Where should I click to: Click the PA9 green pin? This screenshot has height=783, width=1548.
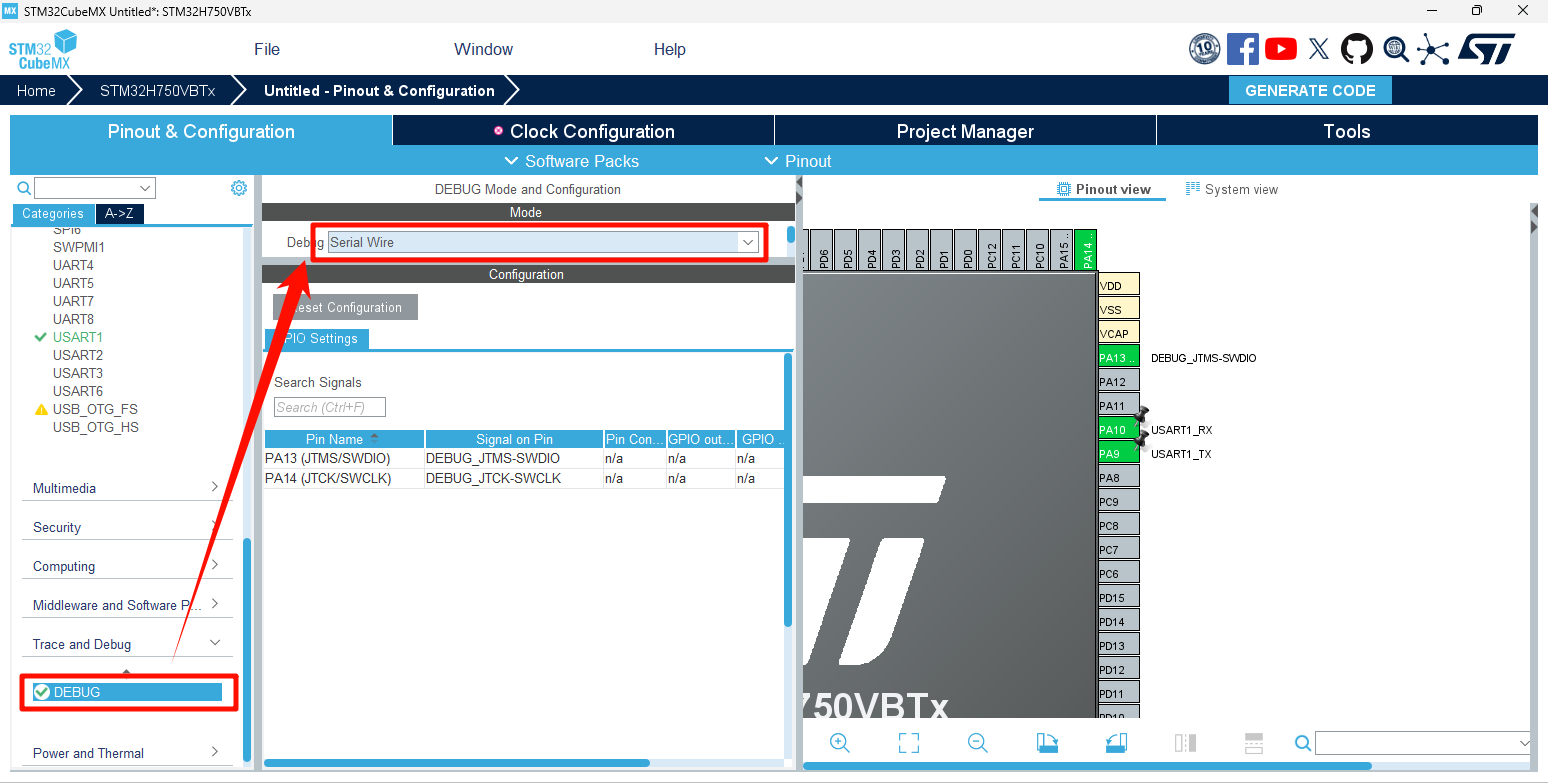pos(1119,454)
